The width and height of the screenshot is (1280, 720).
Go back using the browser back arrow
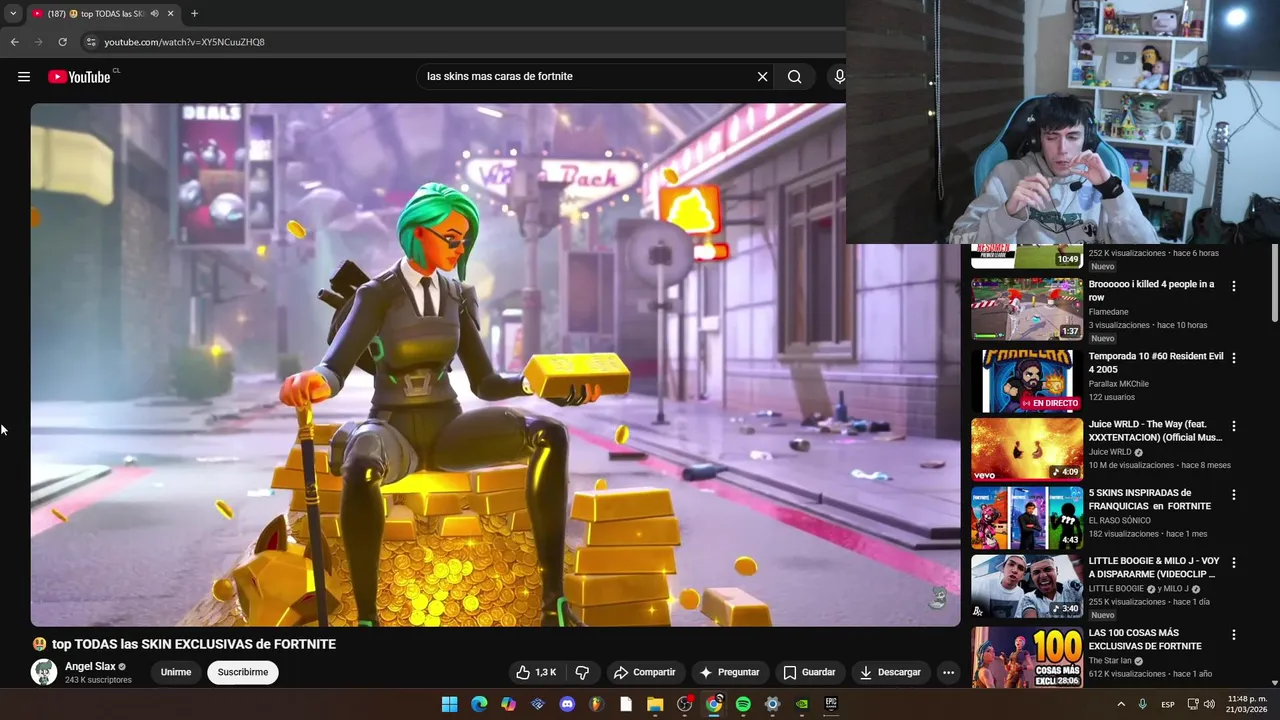[14, 42]
